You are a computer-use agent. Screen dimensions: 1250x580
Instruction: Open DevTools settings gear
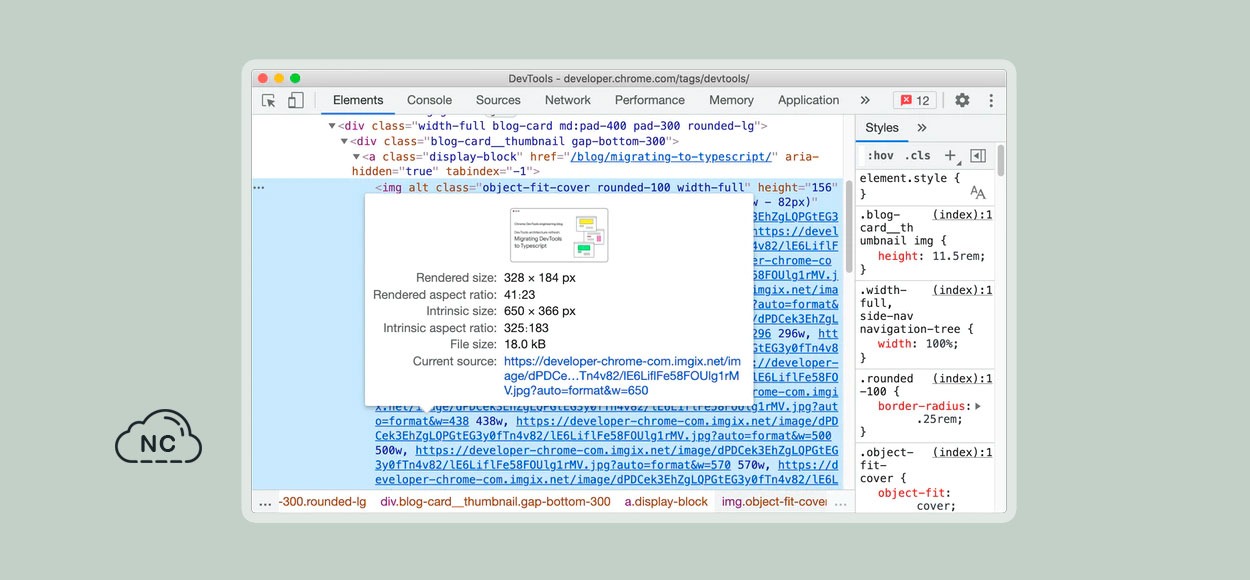point(962,100)
